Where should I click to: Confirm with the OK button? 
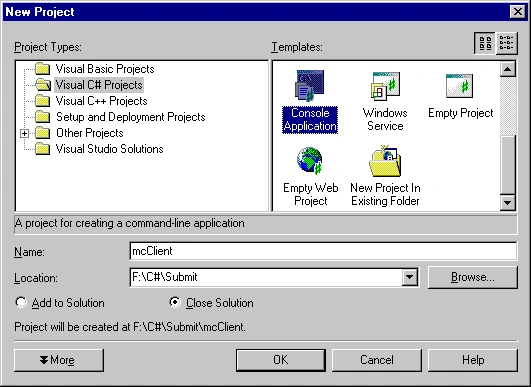click(x=281, y=360)
